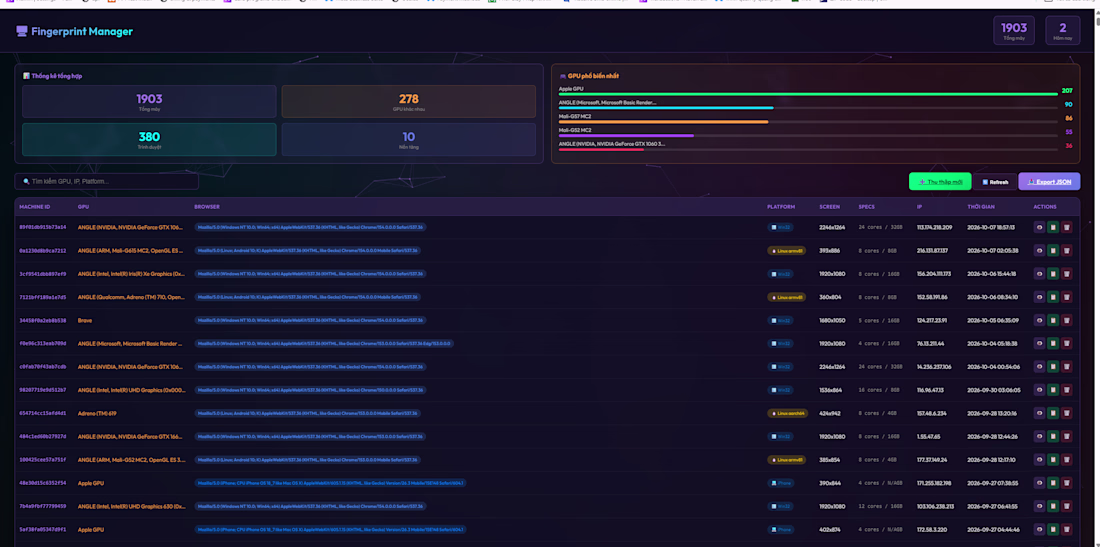View details of machine 484c1ed60b27927d

1039,436
